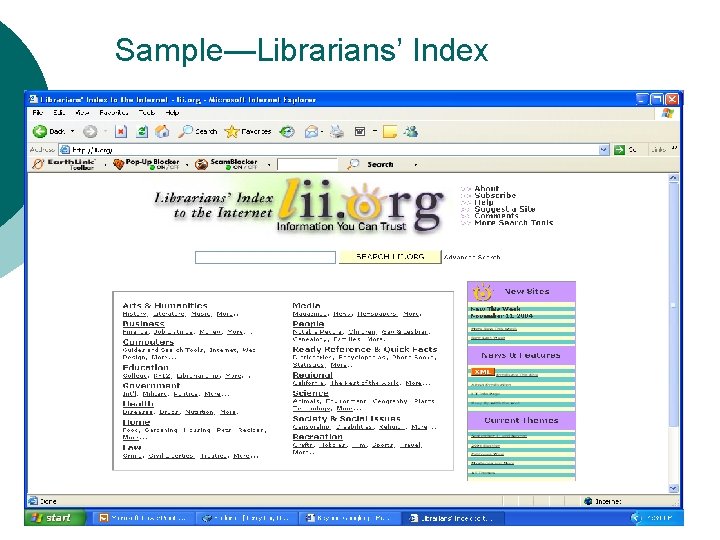Open the EarthLink Search dropdown arrow
720x540 pixels.
pyautogui.click(x=416, y=164)
